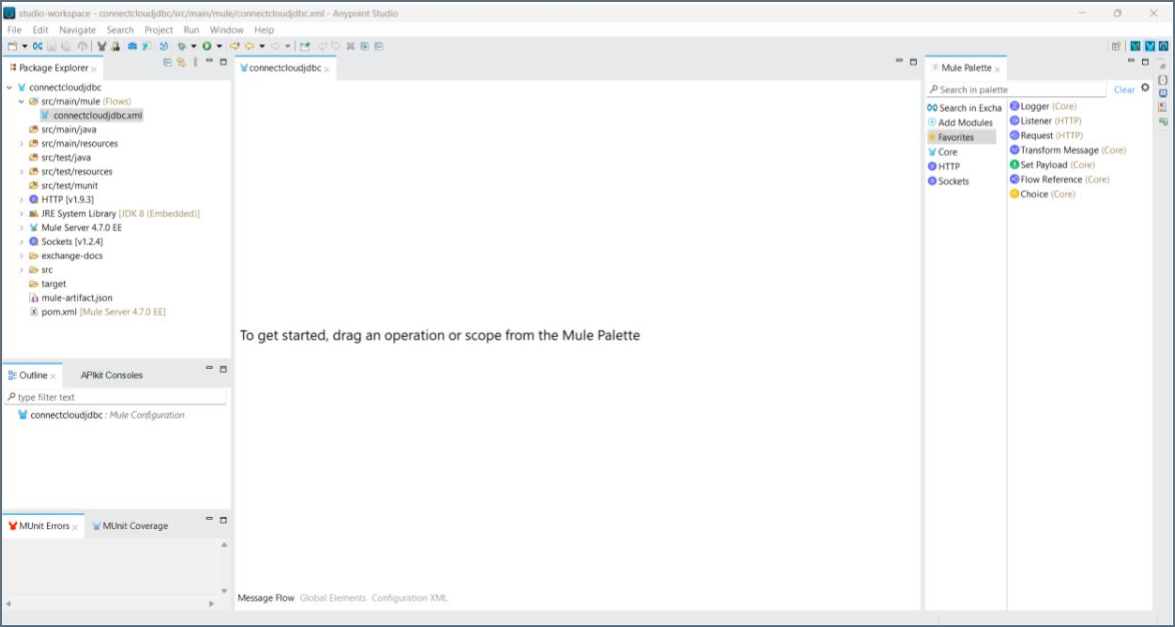1175x627 pixels.
Task: Click Collapse All icon in Package Explorer
Action: 167,62
